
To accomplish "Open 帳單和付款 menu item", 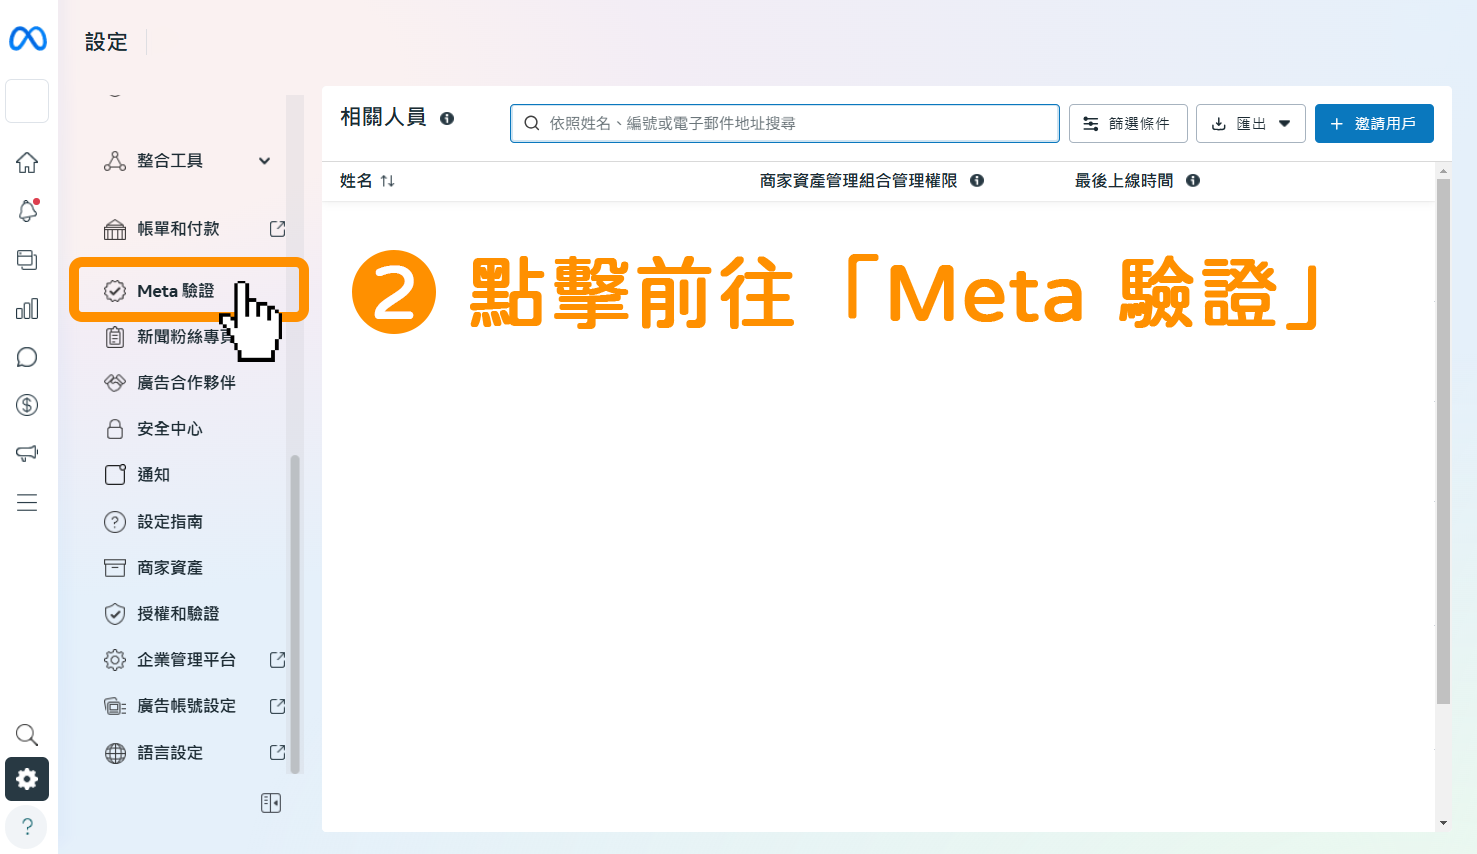I will (x=178, y=229).
